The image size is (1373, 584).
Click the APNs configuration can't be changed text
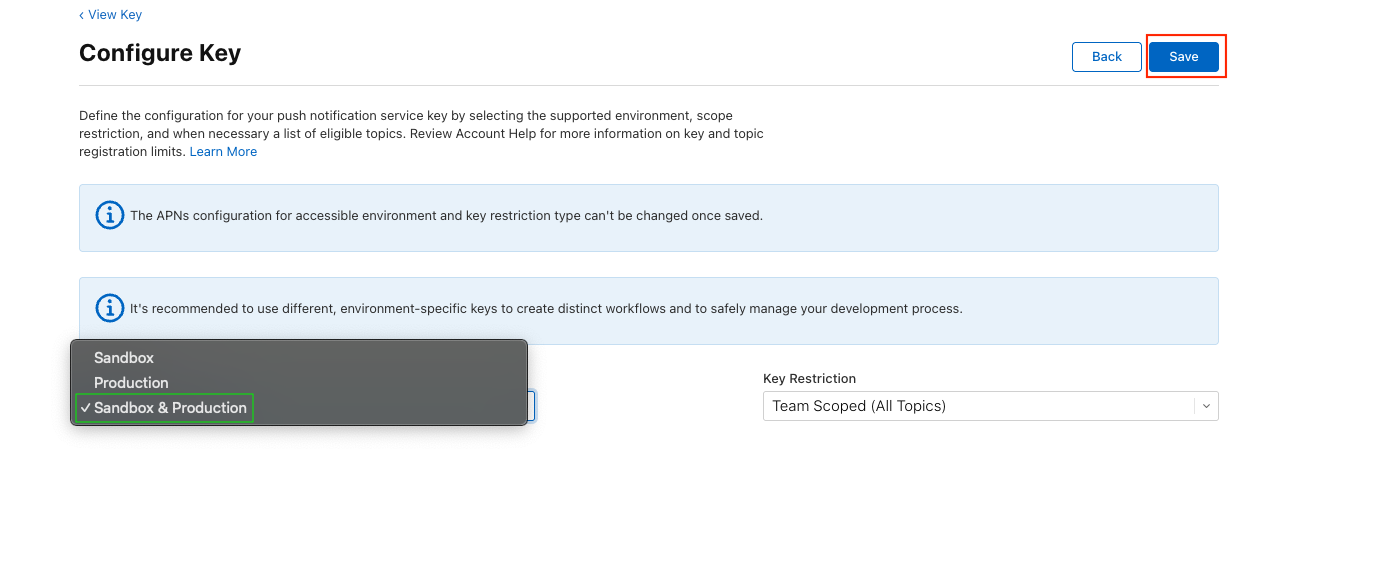(x=446, y=216)
